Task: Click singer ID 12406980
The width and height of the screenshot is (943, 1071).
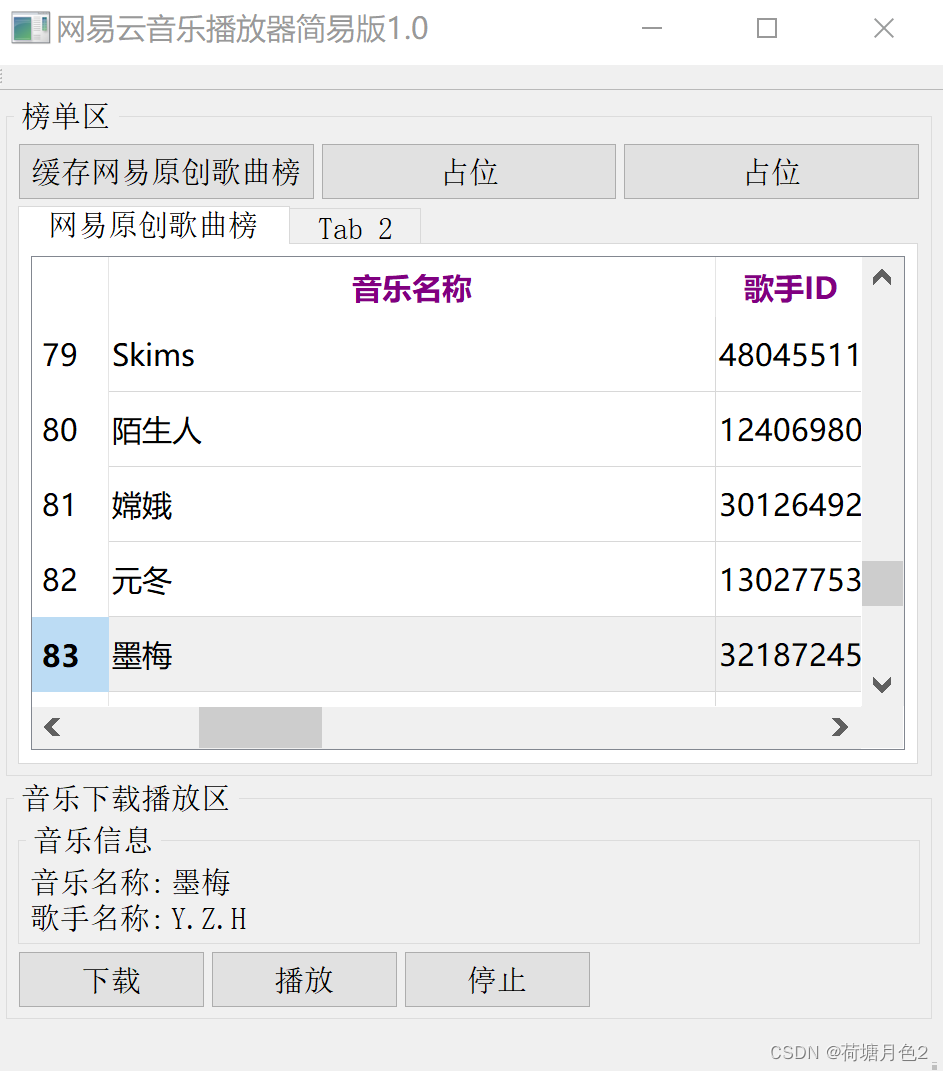Action: [x=789, y=430]
